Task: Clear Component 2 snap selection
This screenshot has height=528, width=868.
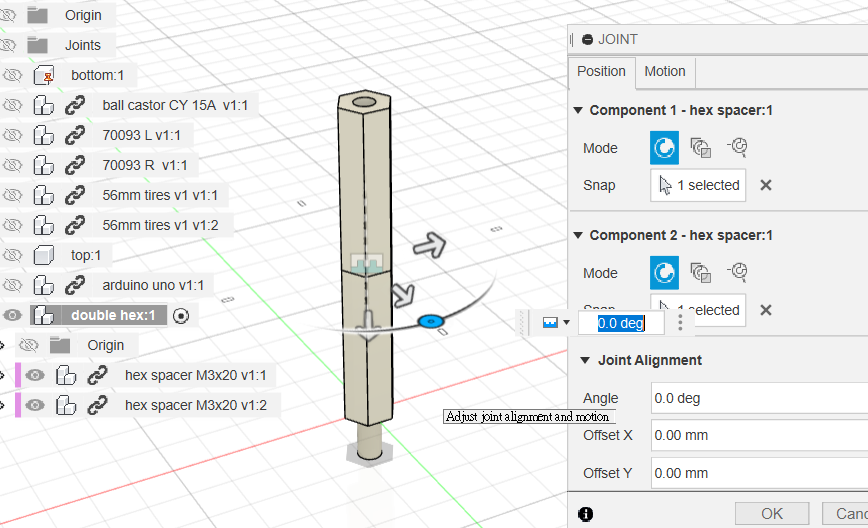Action: 766,310
